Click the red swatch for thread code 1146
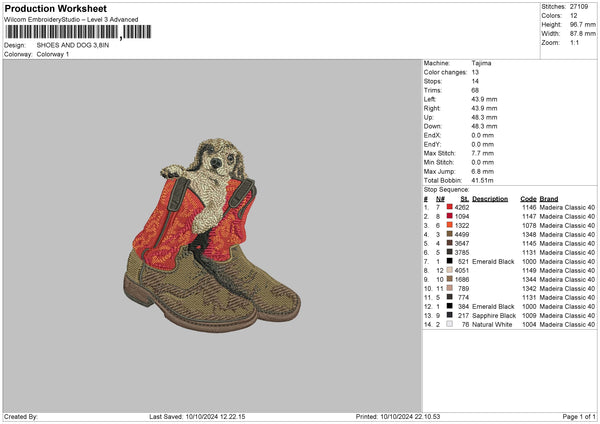This screenshot has width=600, height=424. click(450, 207)
